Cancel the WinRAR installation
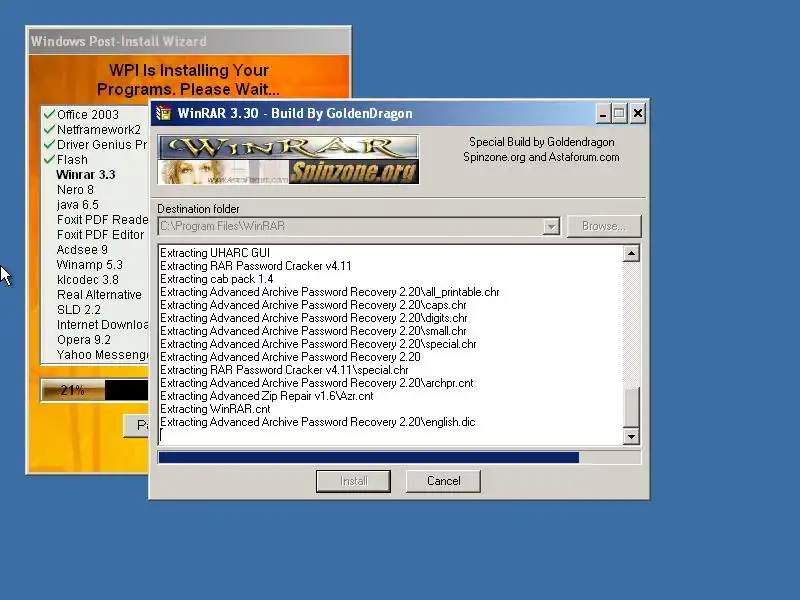Viewport: 800px width, 600px height. [x=443, y=481]
